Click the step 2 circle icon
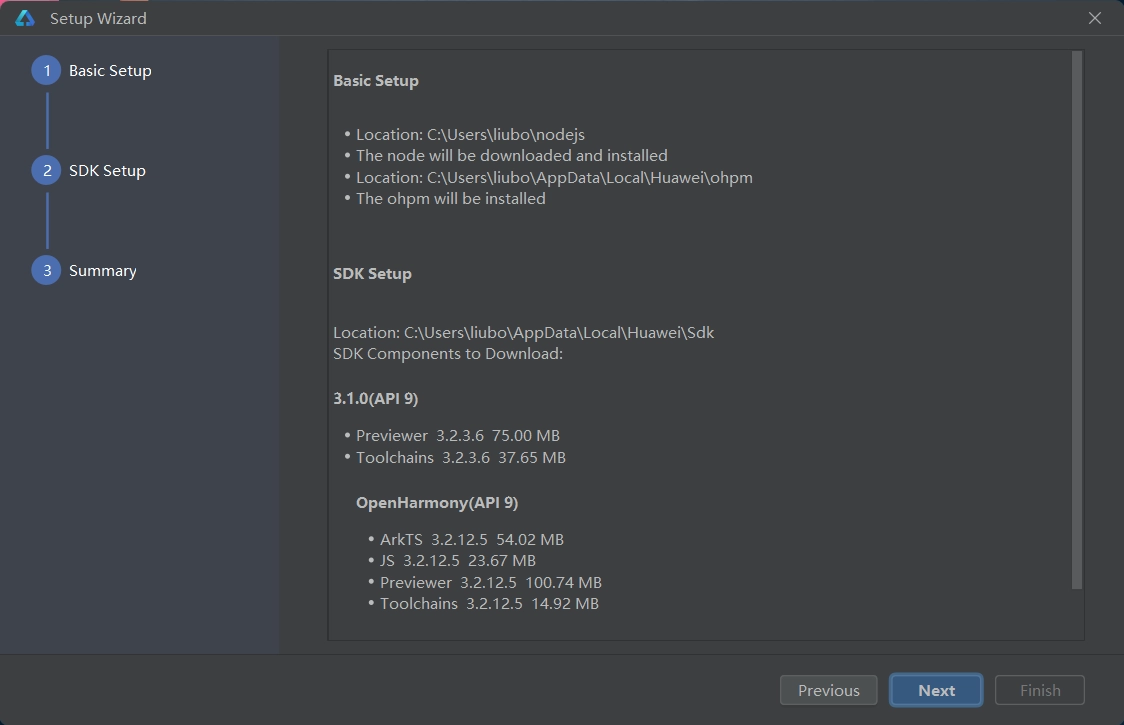1124x725 pixels. click(x=46, y=171)
